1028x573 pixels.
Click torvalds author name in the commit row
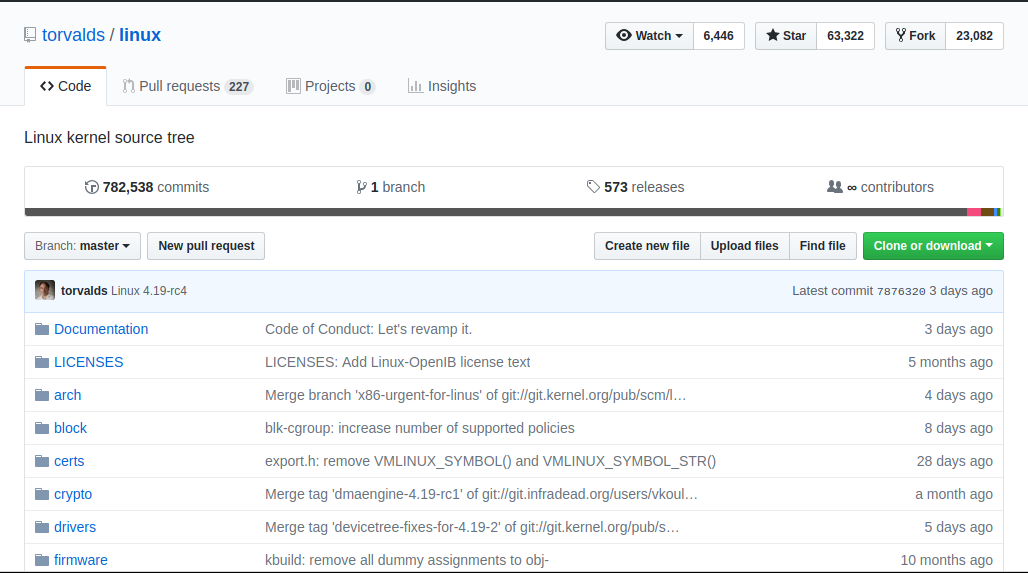[x=84, y=290]
